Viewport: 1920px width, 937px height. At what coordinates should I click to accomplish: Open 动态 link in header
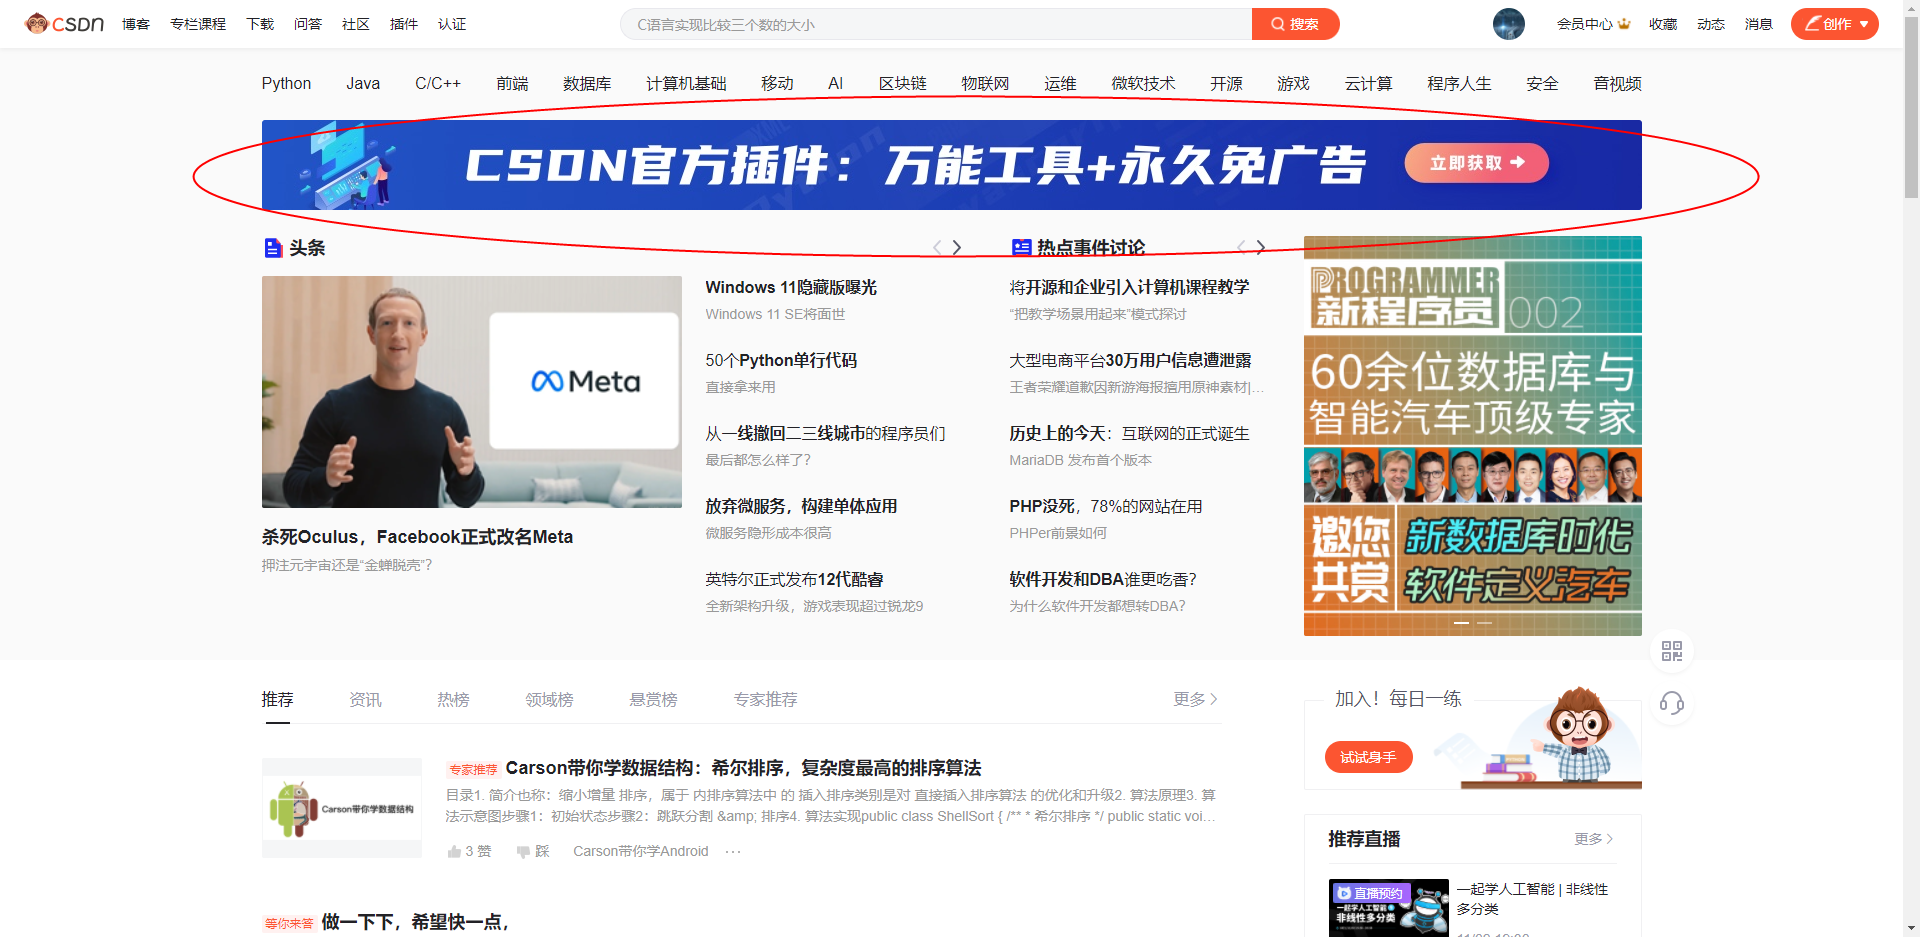[x=1711, y=24]
